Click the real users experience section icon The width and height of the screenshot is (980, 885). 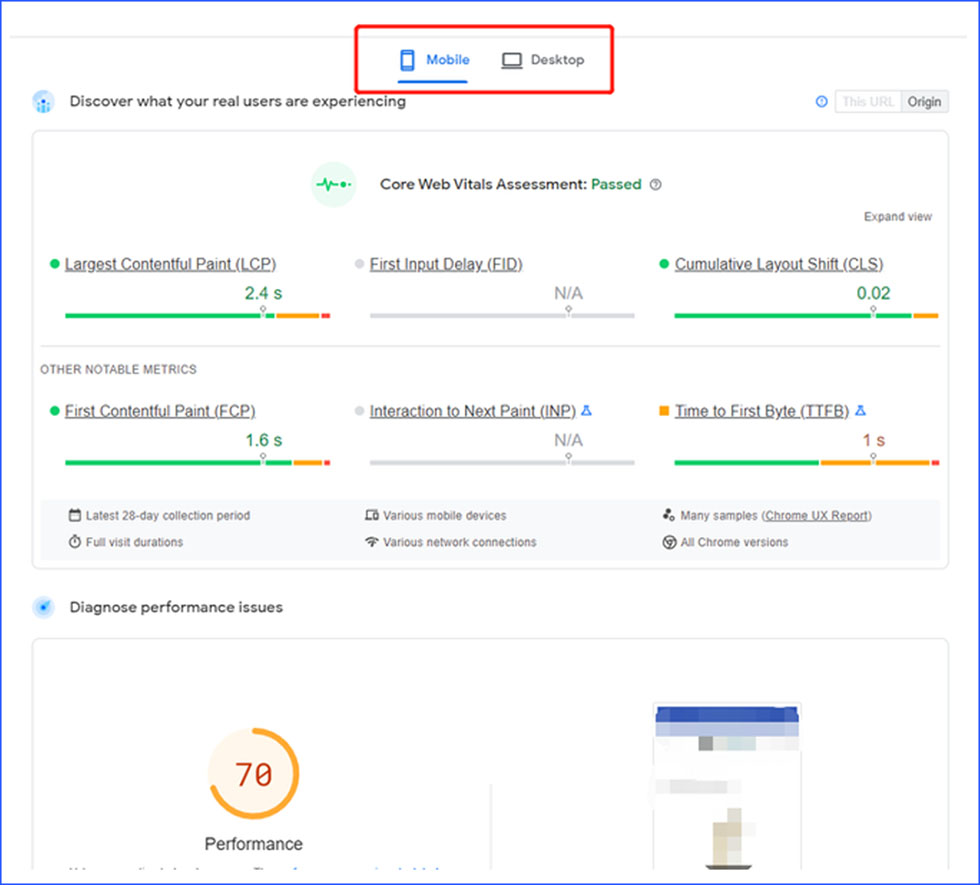coord(43,102)
